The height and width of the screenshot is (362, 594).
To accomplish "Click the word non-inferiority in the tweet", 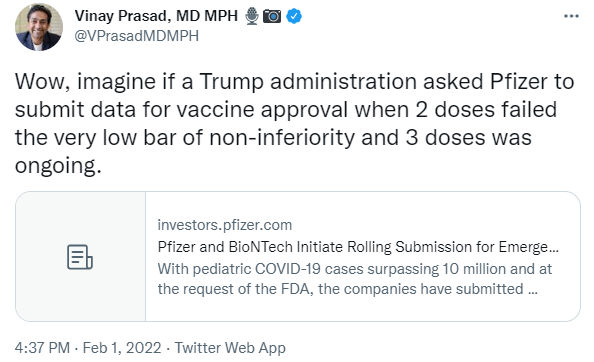I will pos(282,137).
